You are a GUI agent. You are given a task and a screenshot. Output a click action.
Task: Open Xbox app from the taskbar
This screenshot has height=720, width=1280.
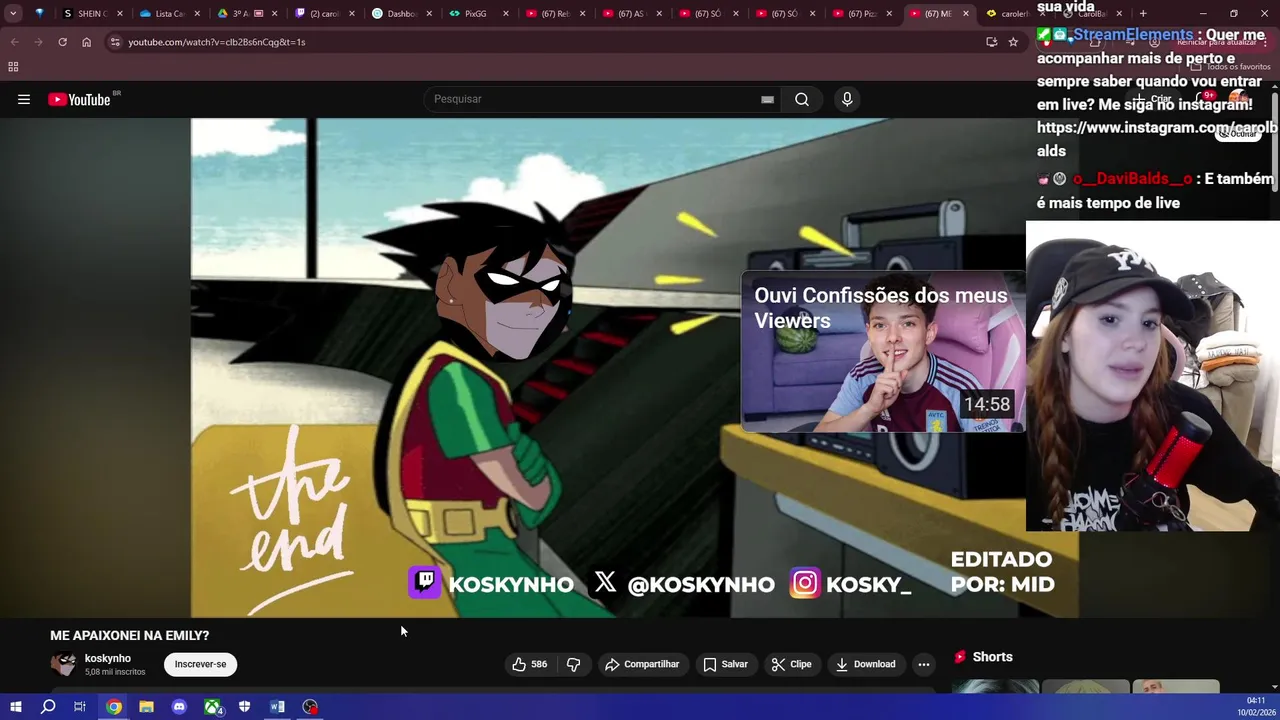[x=212, y=707]
